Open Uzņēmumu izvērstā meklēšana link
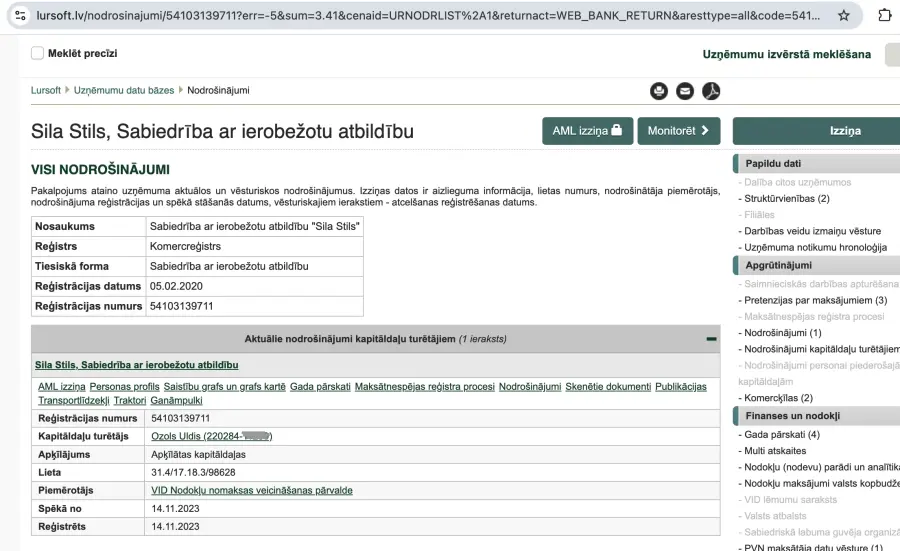The image size is (900, 551). [x=786, y=55]
